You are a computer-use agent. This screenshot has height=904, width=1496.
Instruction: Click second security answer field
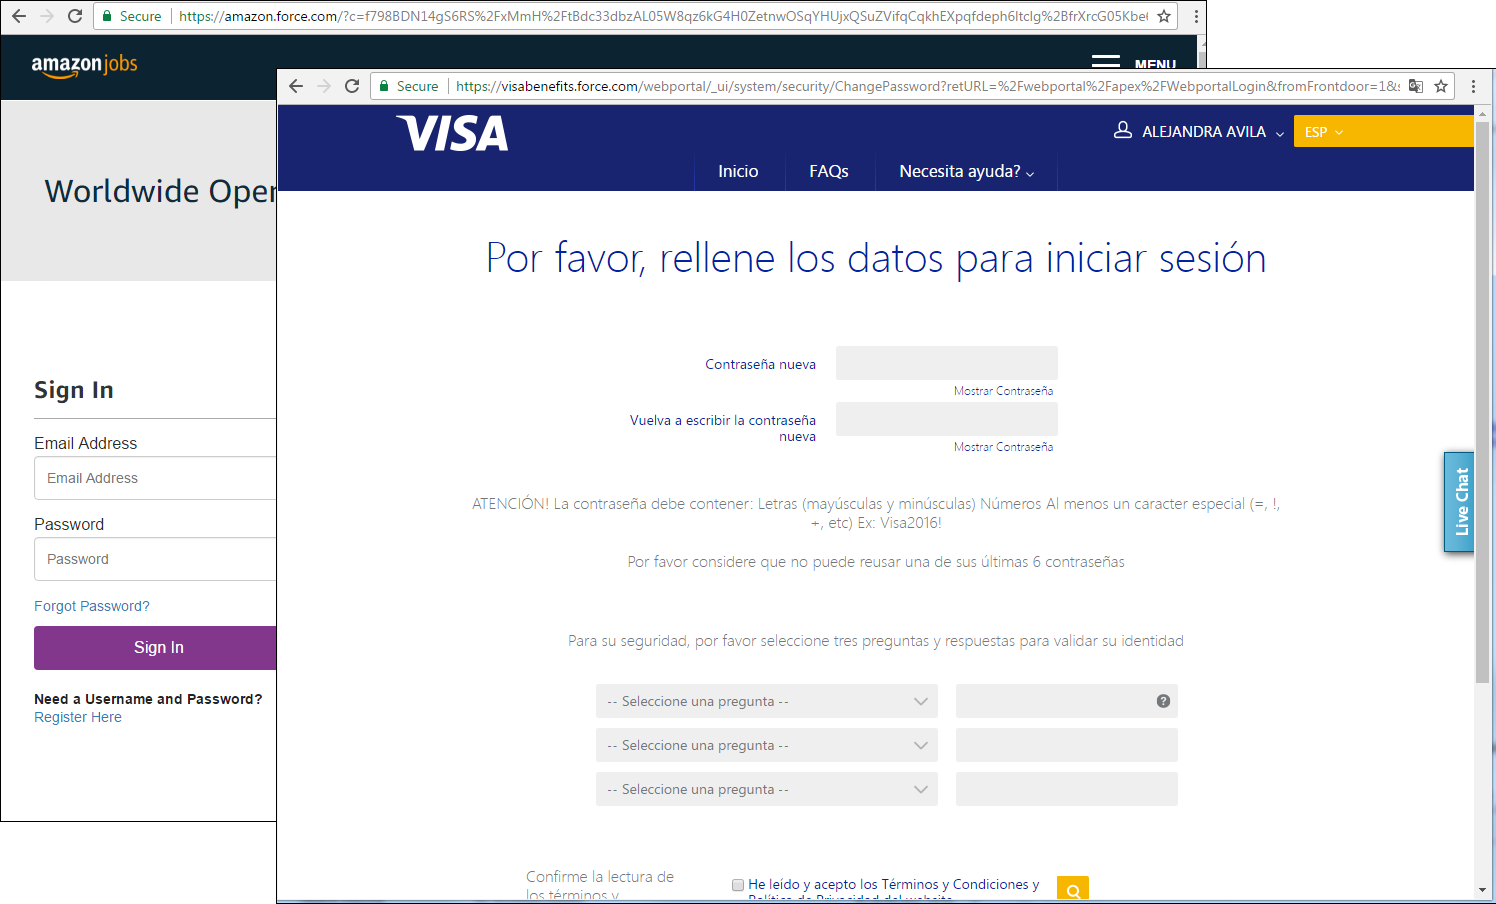(1067, 745)
